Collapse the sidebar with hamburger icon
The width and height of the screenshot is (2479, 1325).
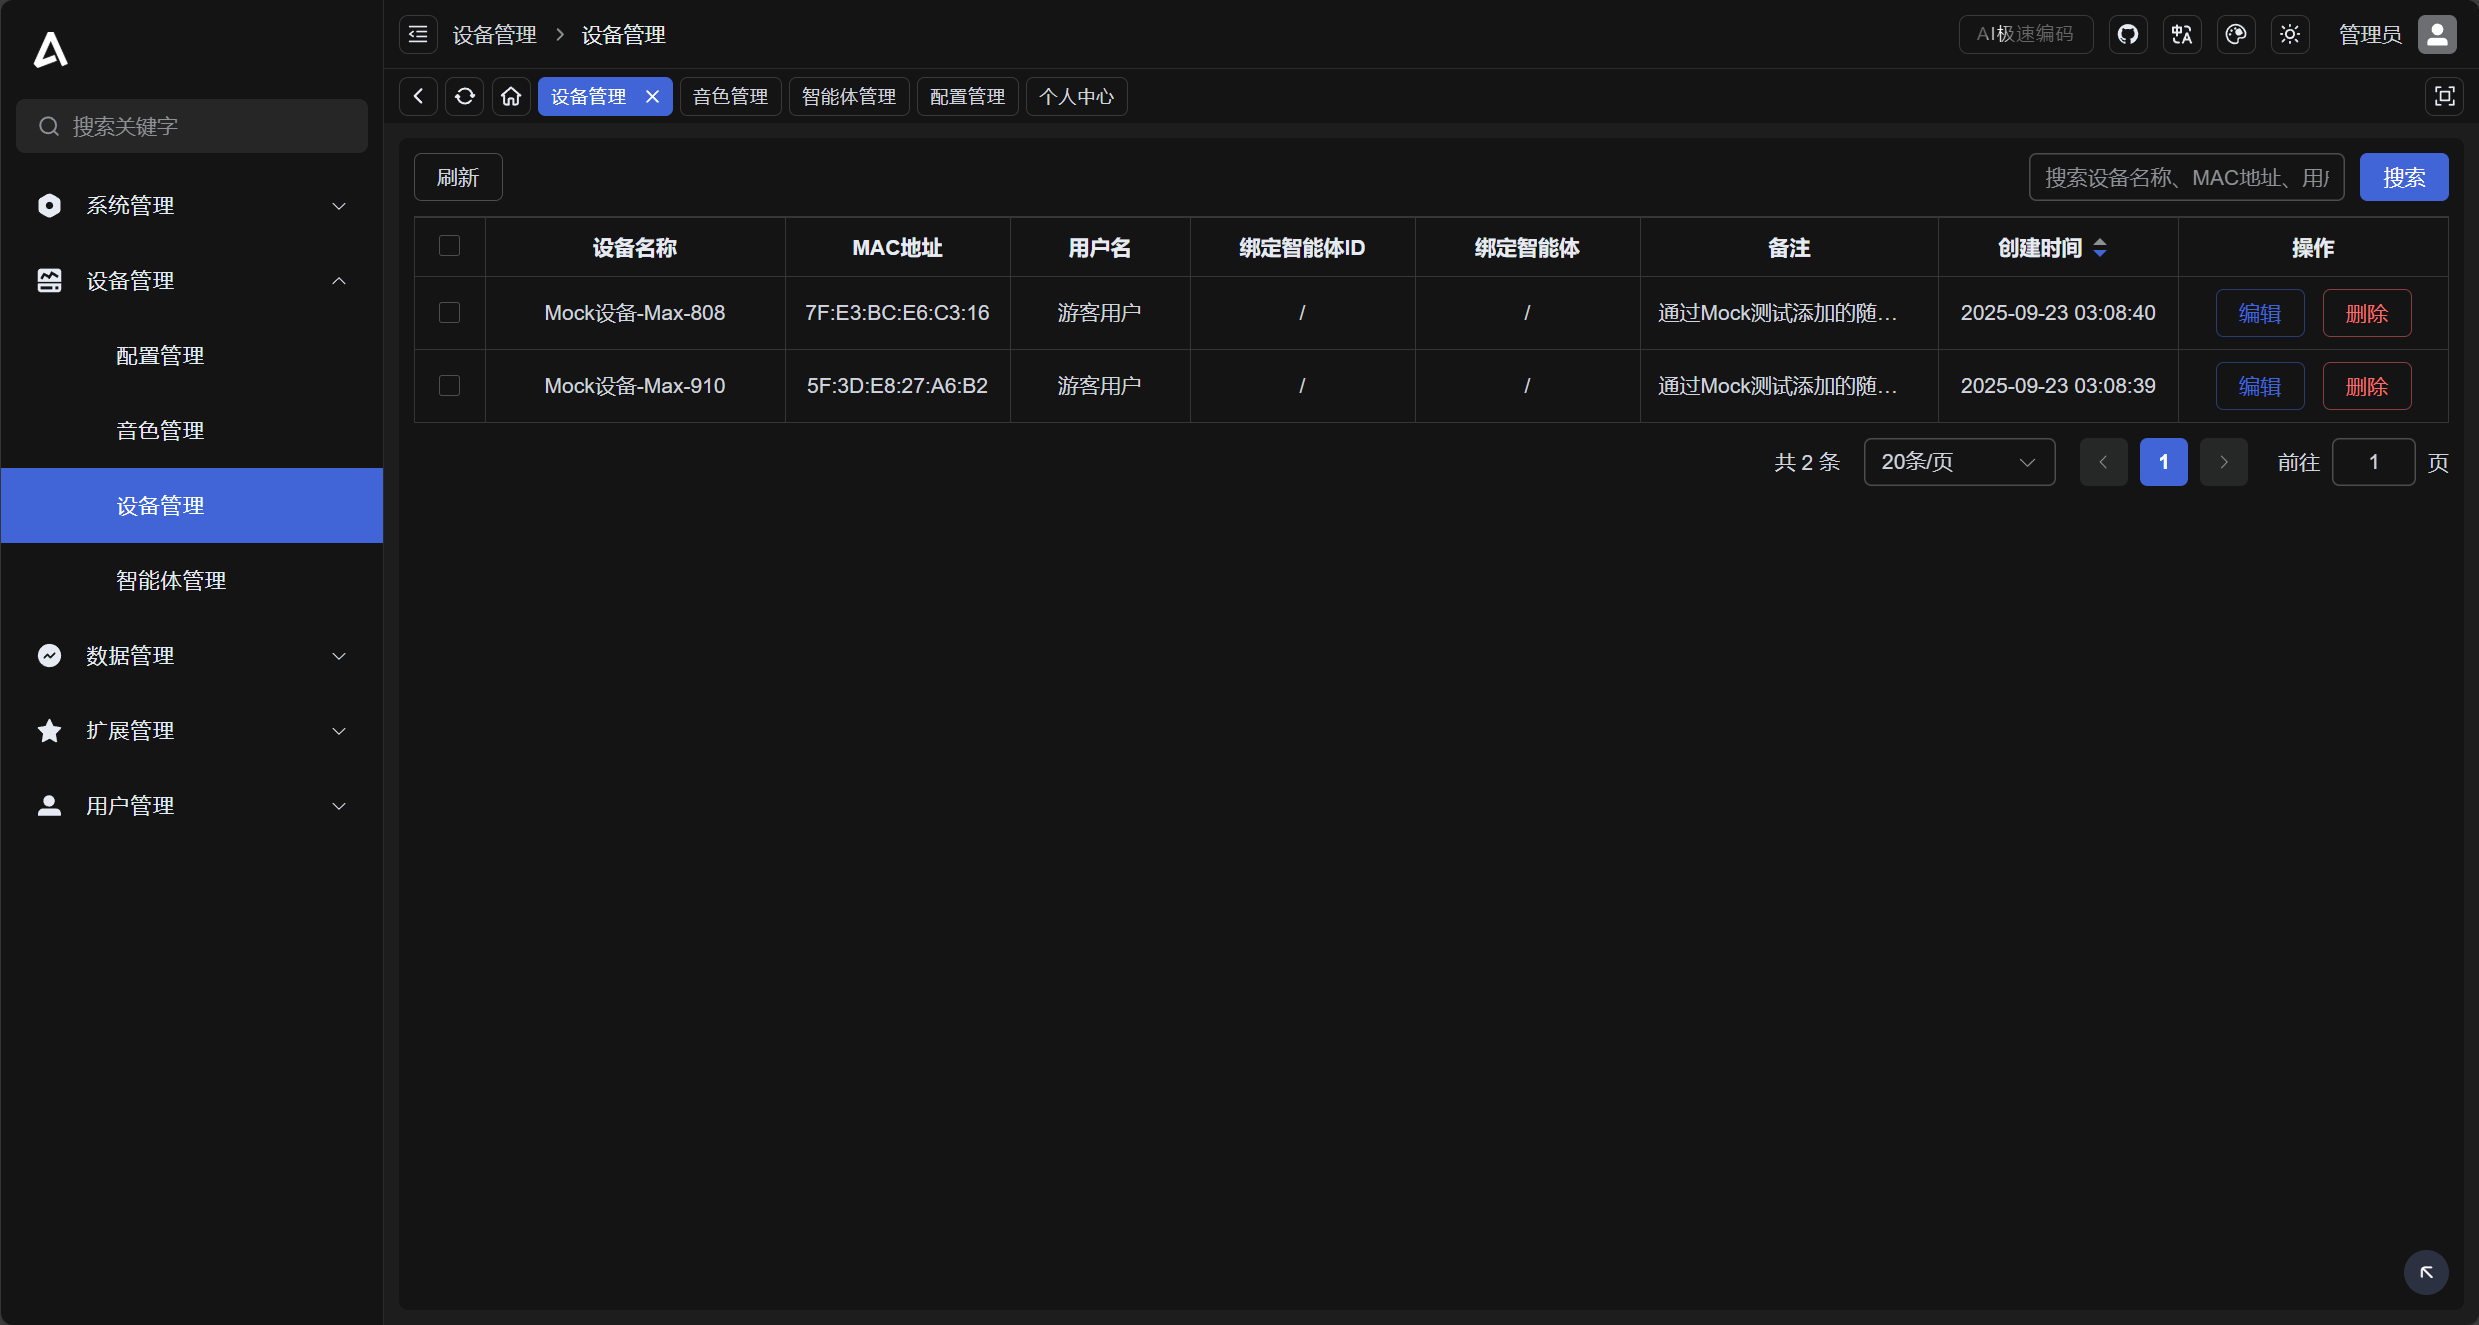pos(417,34)
